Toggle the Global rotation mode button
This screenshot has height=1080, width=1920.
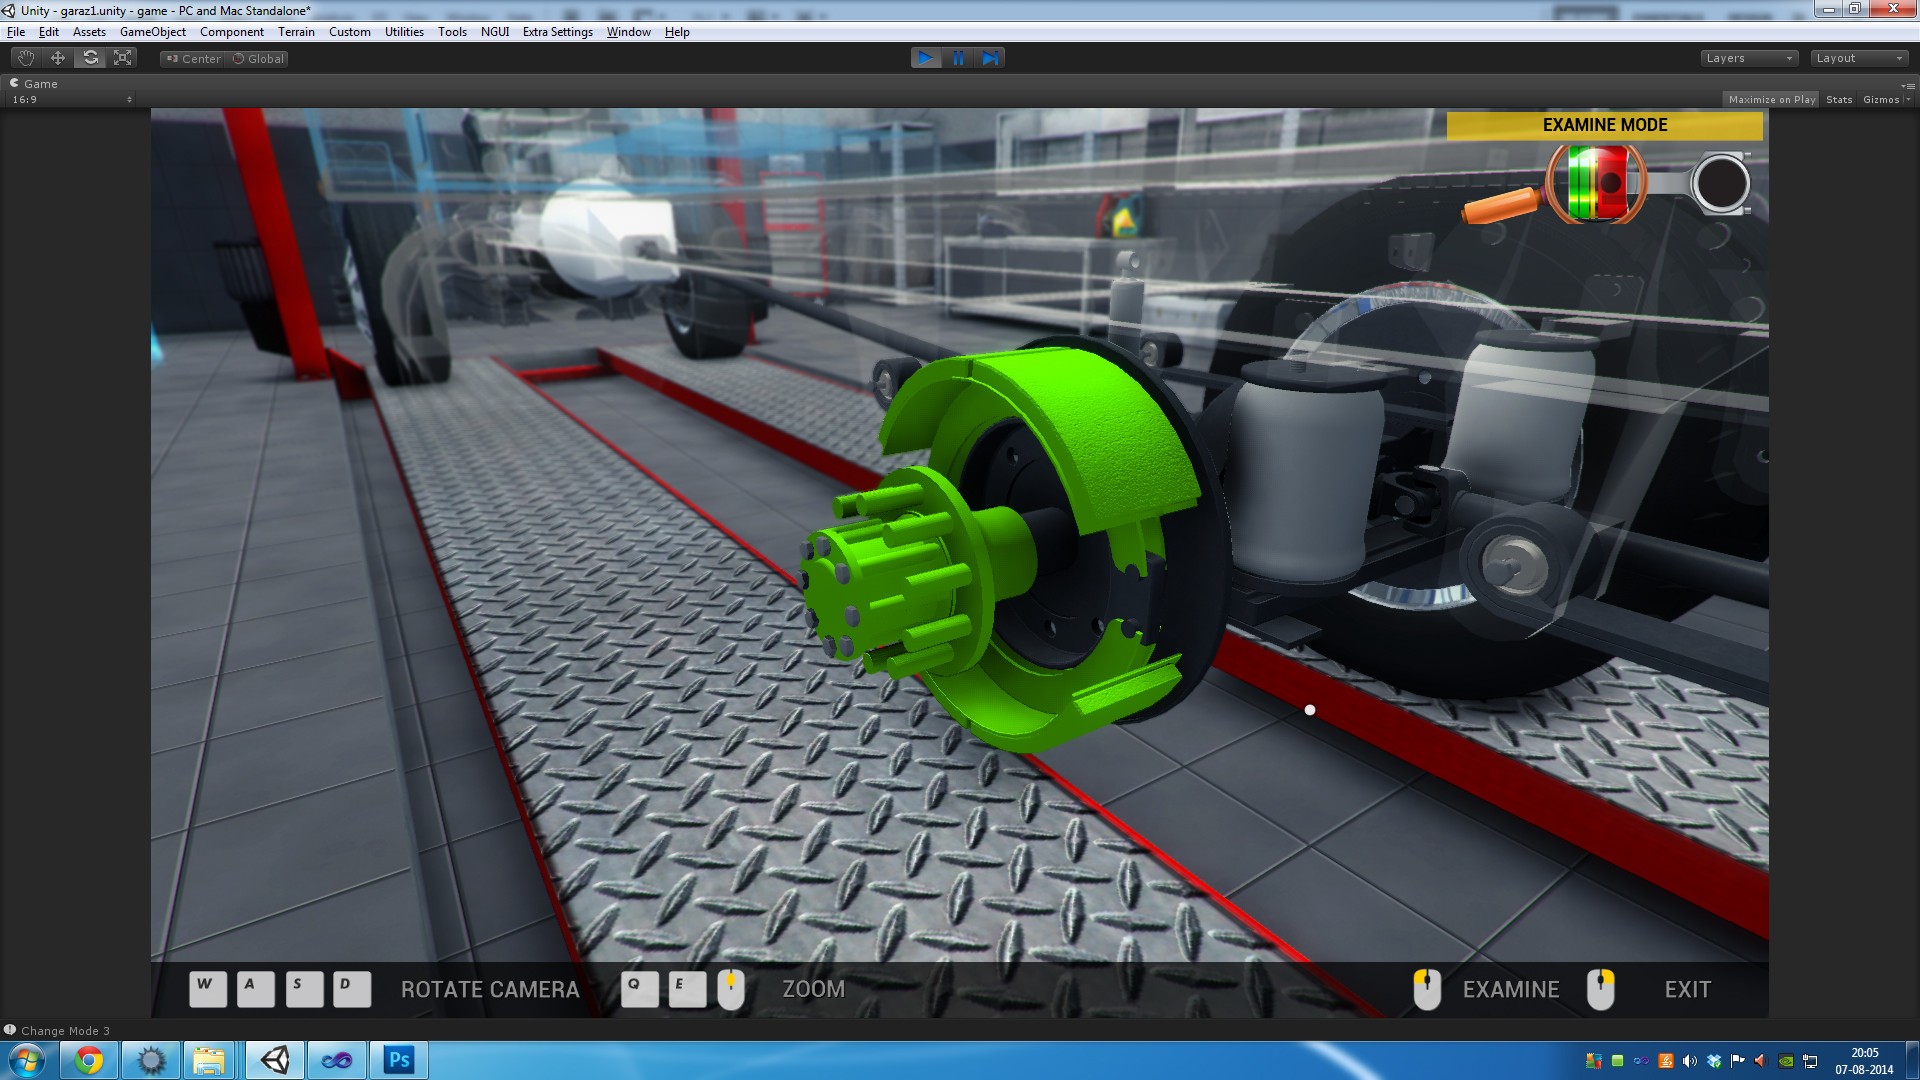pyautogui.click(x=258, y=59)
